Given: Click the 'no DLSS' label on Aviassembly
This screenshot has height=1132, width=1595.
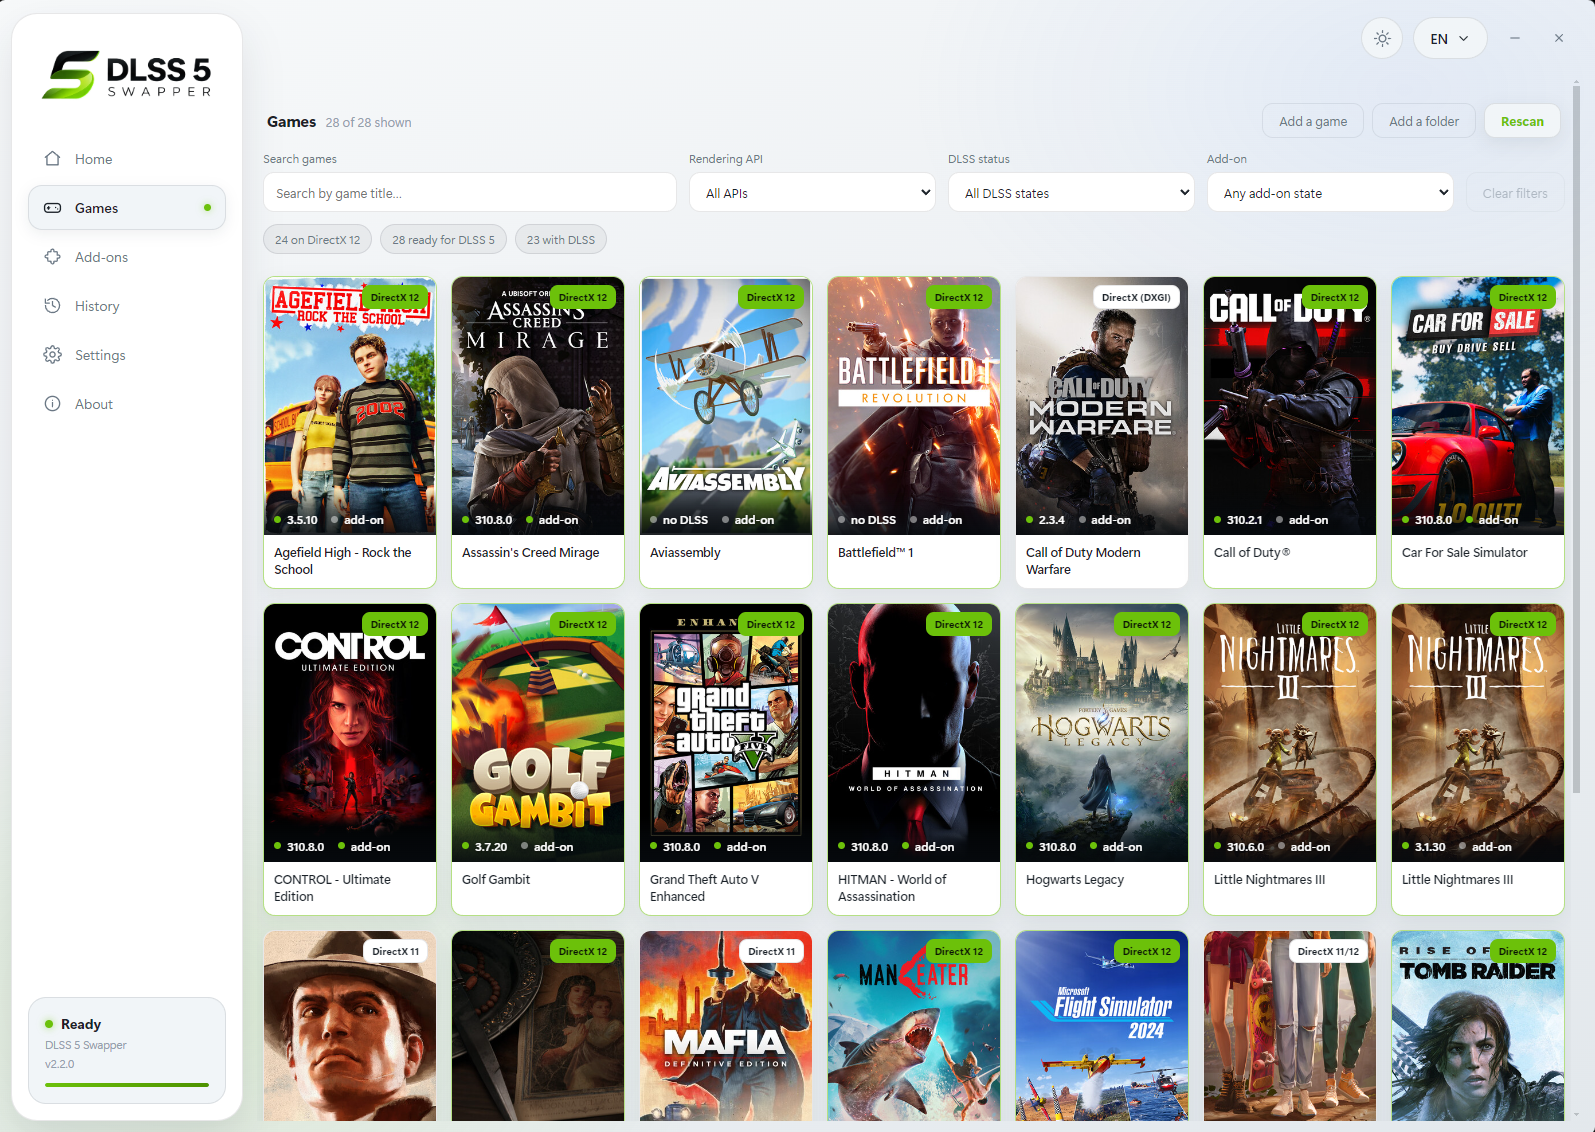Looking at the screenshot, I should [685, 520].
